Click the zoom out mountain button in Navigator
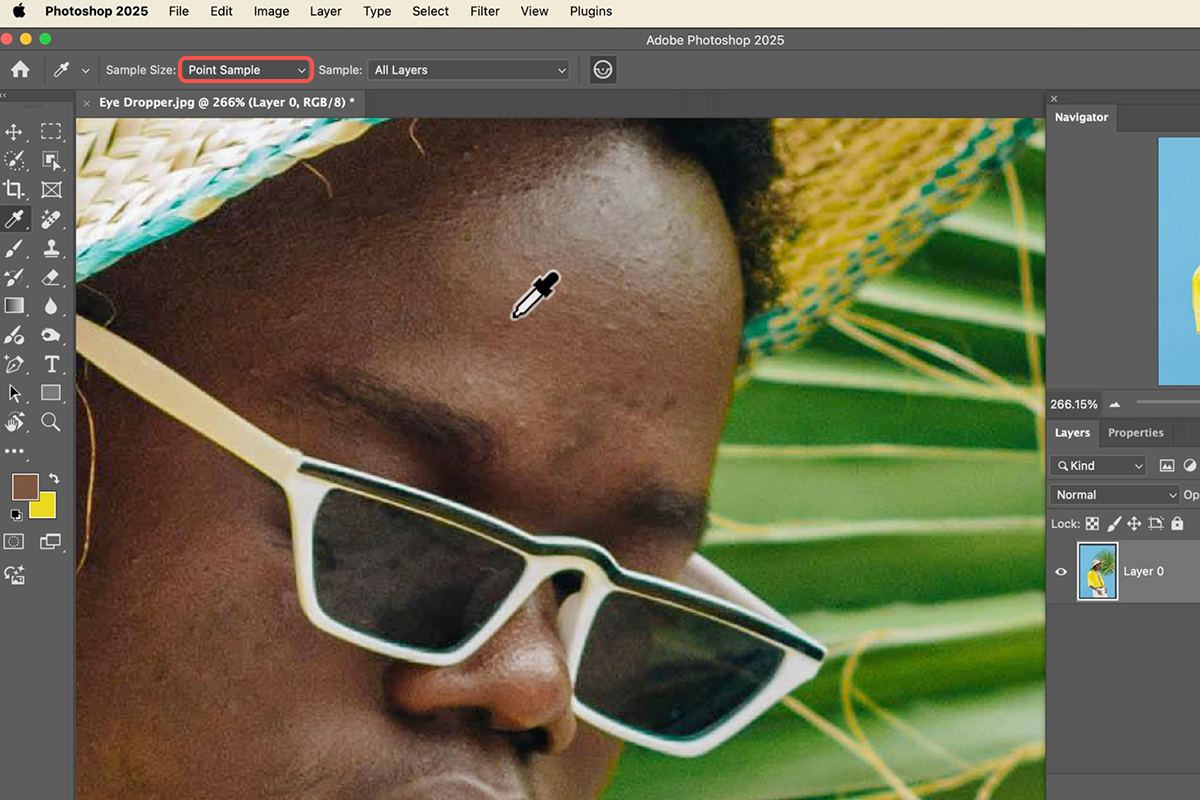This screenshot has width=1200, height=800. 1115,405
